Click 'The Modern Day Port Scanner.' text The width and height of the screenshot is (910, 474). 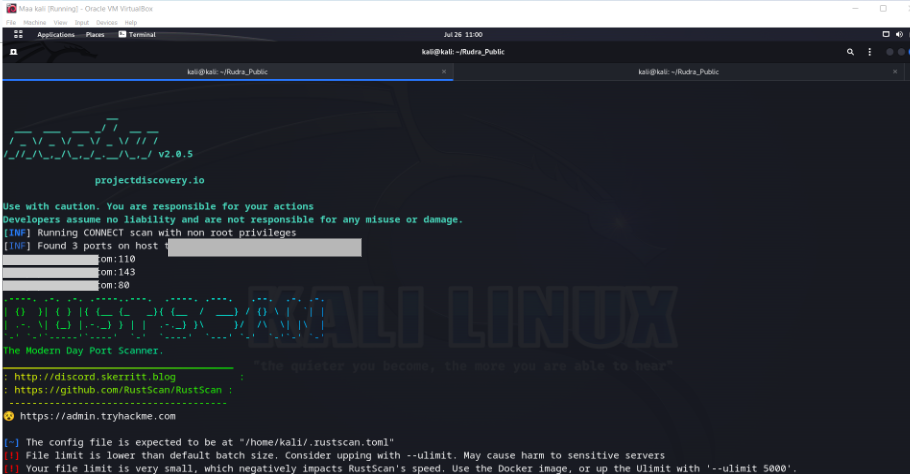point(83,351)
